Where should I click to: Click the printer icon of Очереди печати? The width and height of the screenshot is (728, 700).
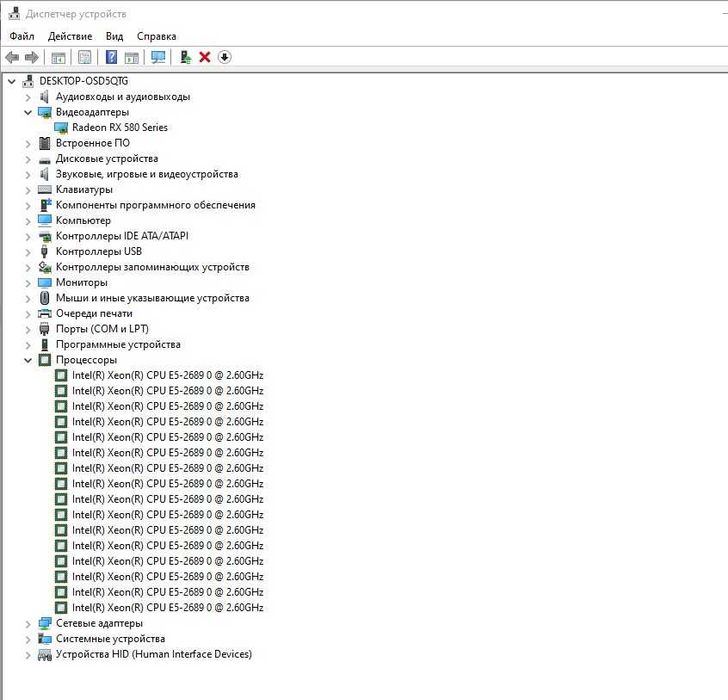(45, 313)
